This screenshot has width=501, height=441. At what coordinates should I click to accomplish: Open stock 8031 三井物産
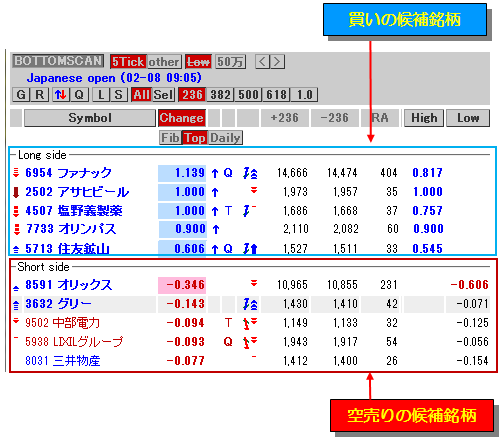pyautogui.click(x=63, y=361)
